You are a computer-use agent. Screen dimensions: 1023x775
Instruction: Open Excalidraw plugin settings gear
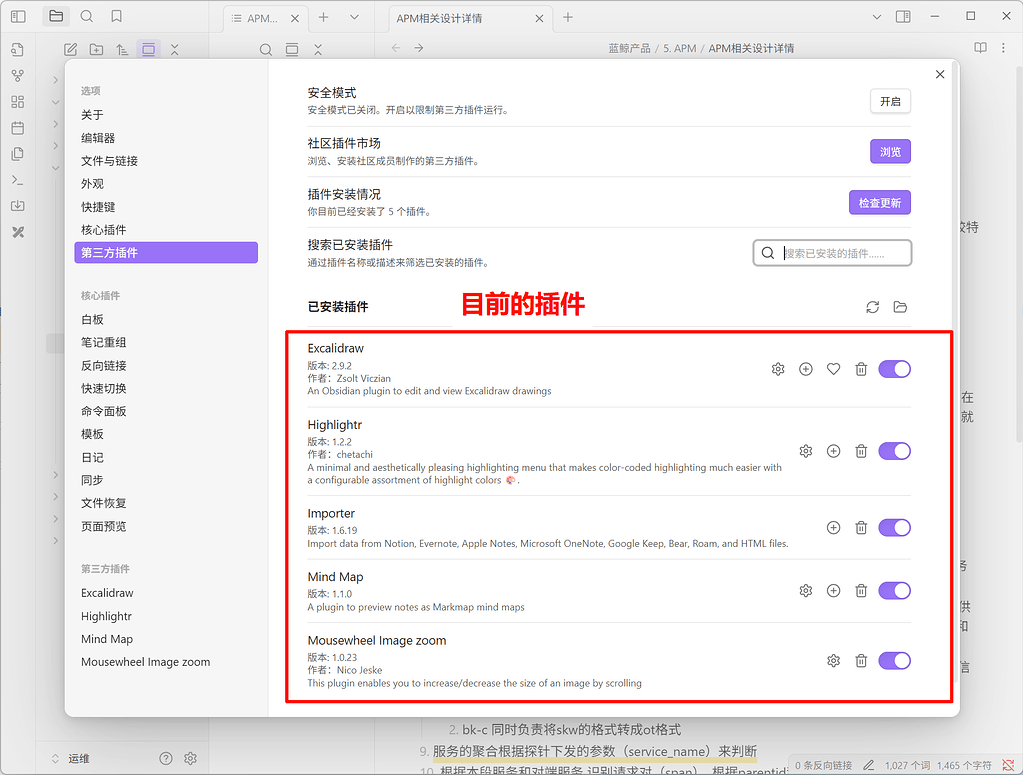pyautogui.click(x=778, y=369)
